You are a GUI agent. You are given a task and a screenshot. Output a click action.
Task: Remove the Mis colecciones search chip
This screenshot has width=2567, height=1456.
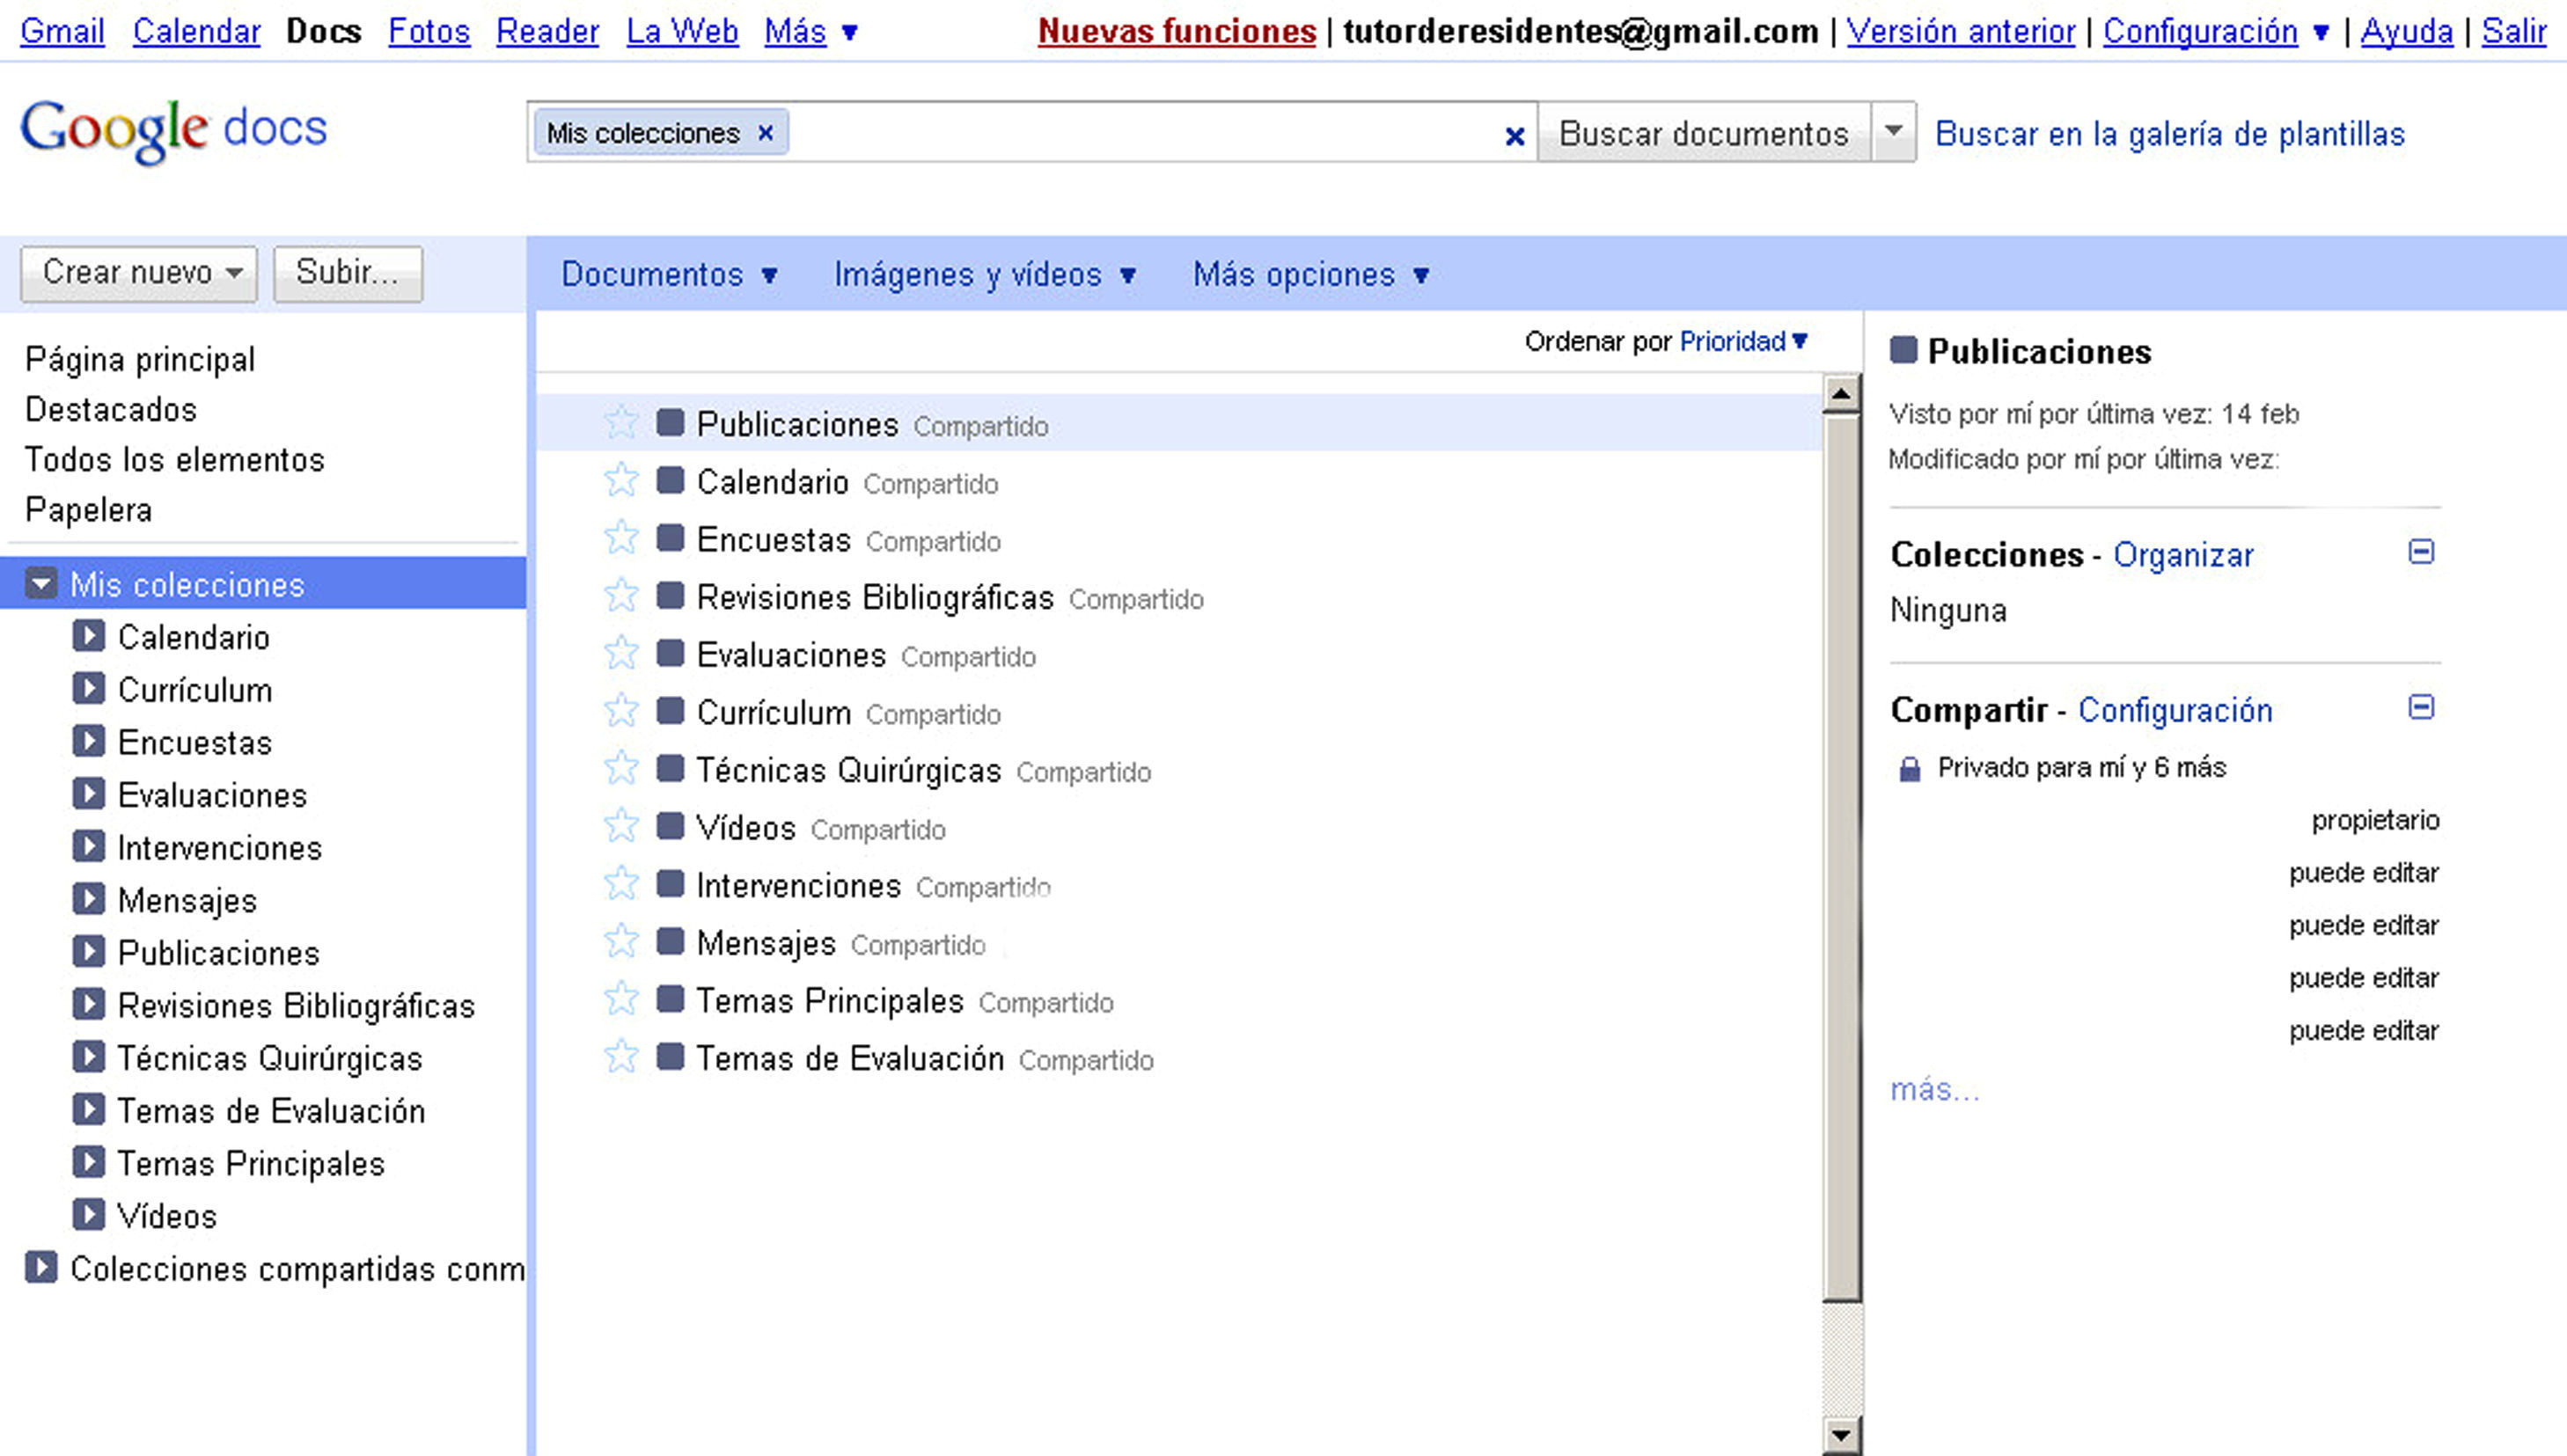(x=765, y=133)
